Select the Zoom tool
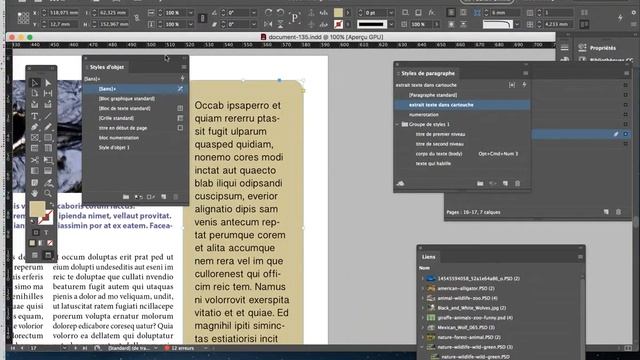 (48, 193)
